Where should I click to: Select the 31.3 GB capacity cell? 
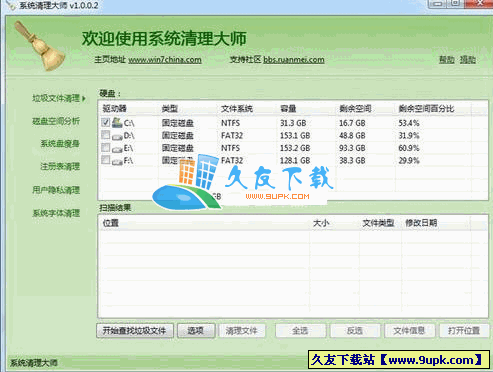293,123
